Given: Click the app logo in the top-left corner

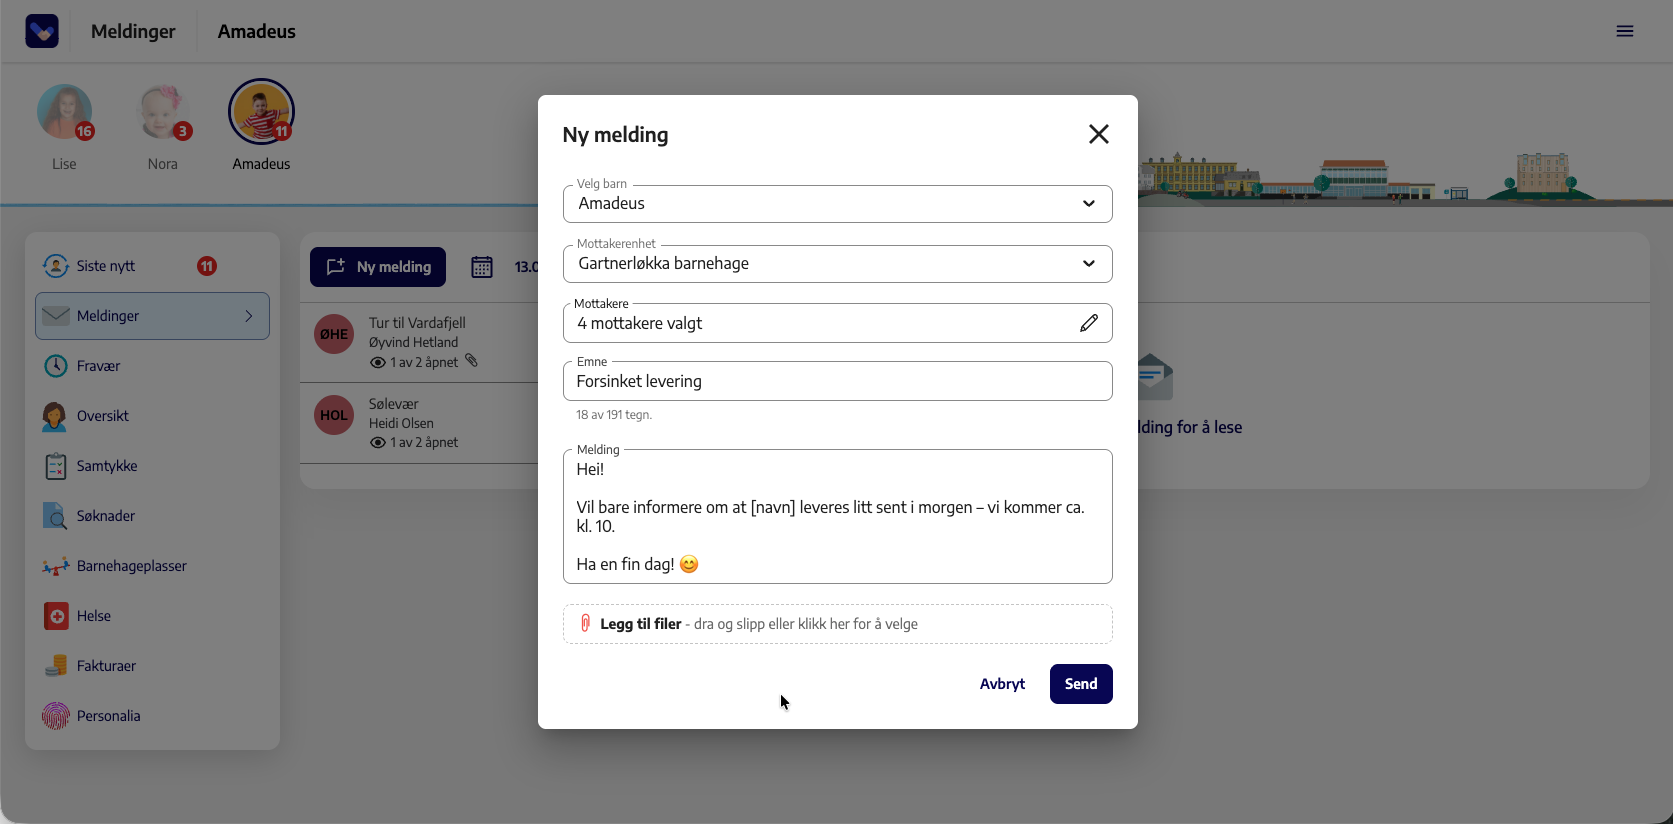Looking at the screenshot, I should (x=42, y=31).
